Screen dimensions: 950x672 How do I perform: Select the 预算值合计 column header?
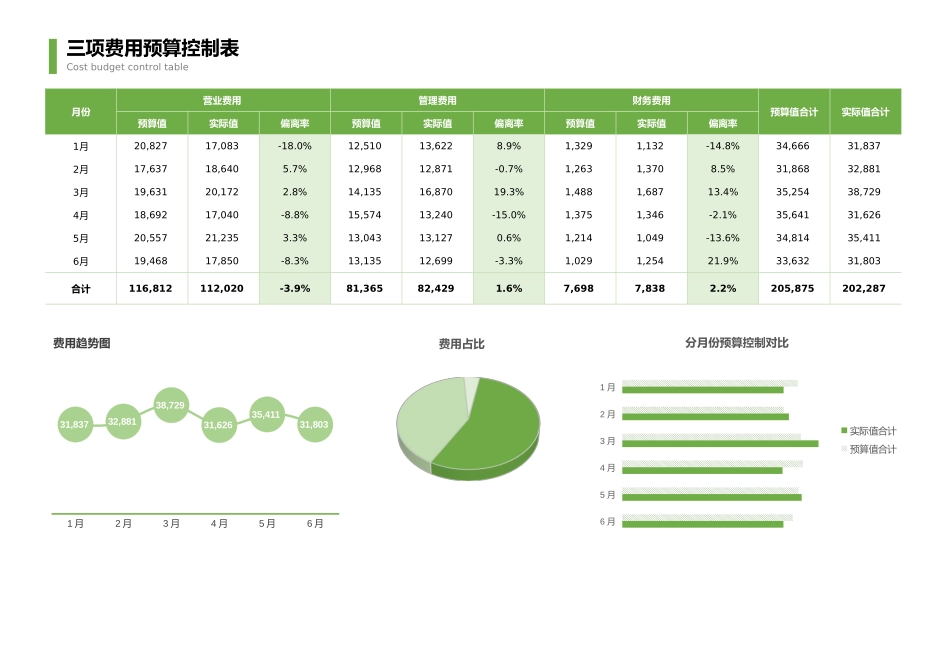(x=796, y=111)
